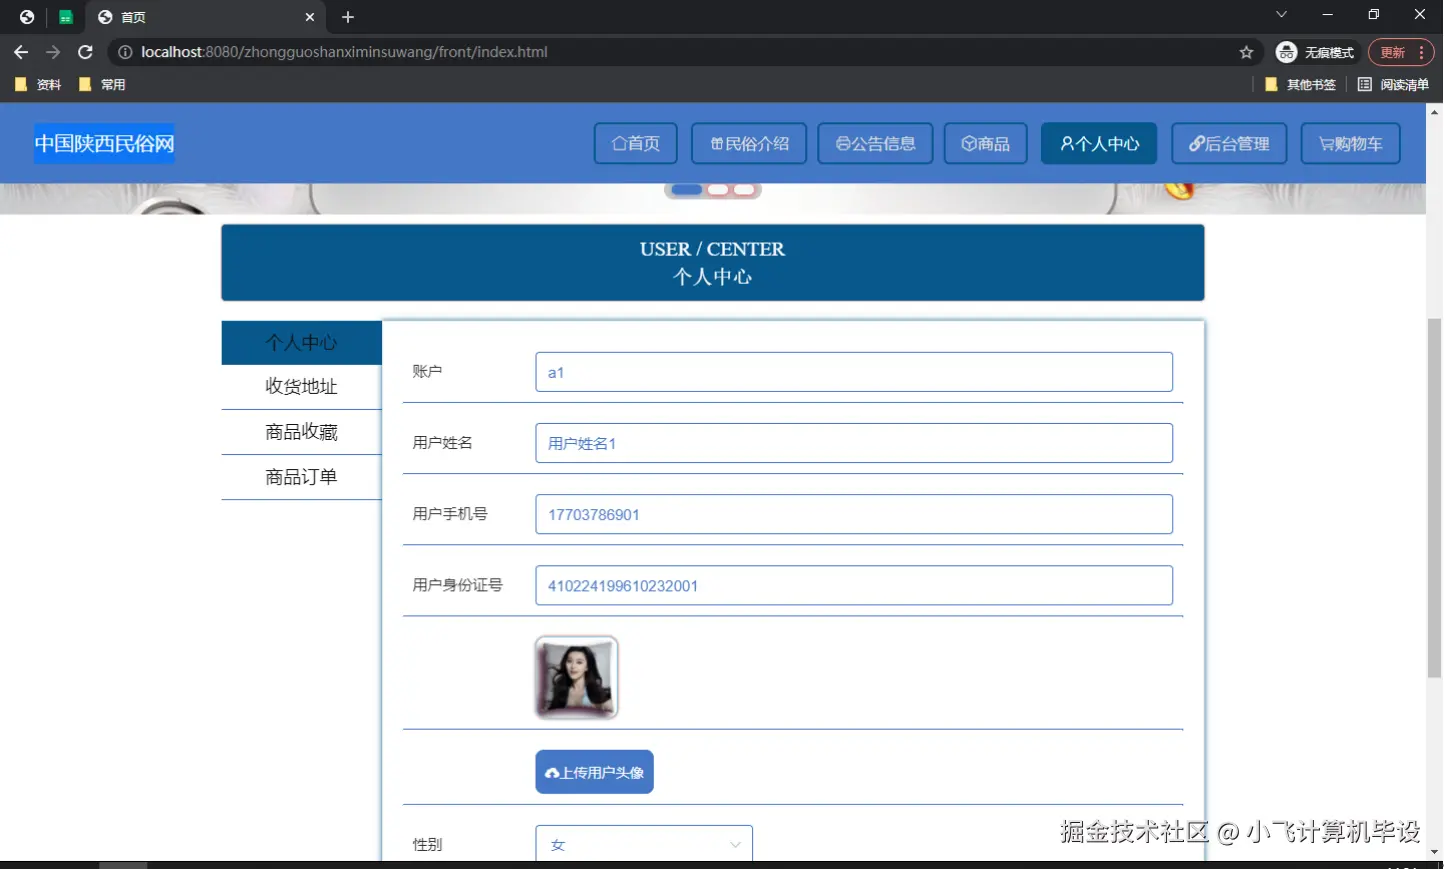Image resolution: width=1444 pixels, height=869 pixels.
Task: Click the user avatar thumbnail
Action: (x=577, y=677)
